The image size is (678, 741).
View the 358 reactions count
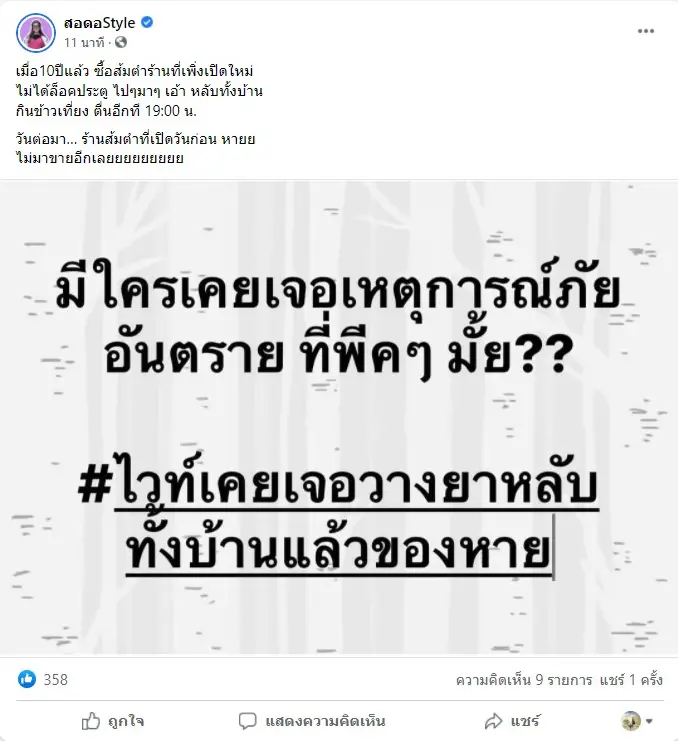click(x=56, y=680)
